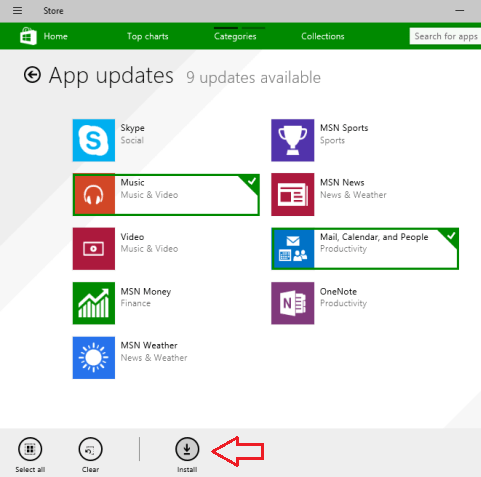Image resolution: width=481 pixels, height=477 pixels.
Task: Select the Skype app name text
Action: (133, 128)
